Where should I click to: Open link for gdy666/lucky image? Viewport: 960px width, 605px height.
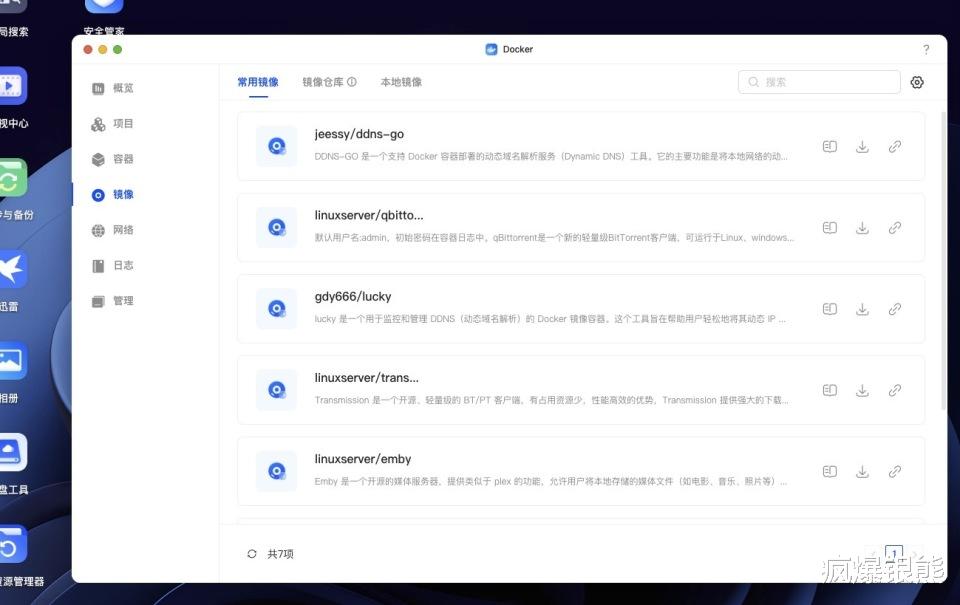894,309
